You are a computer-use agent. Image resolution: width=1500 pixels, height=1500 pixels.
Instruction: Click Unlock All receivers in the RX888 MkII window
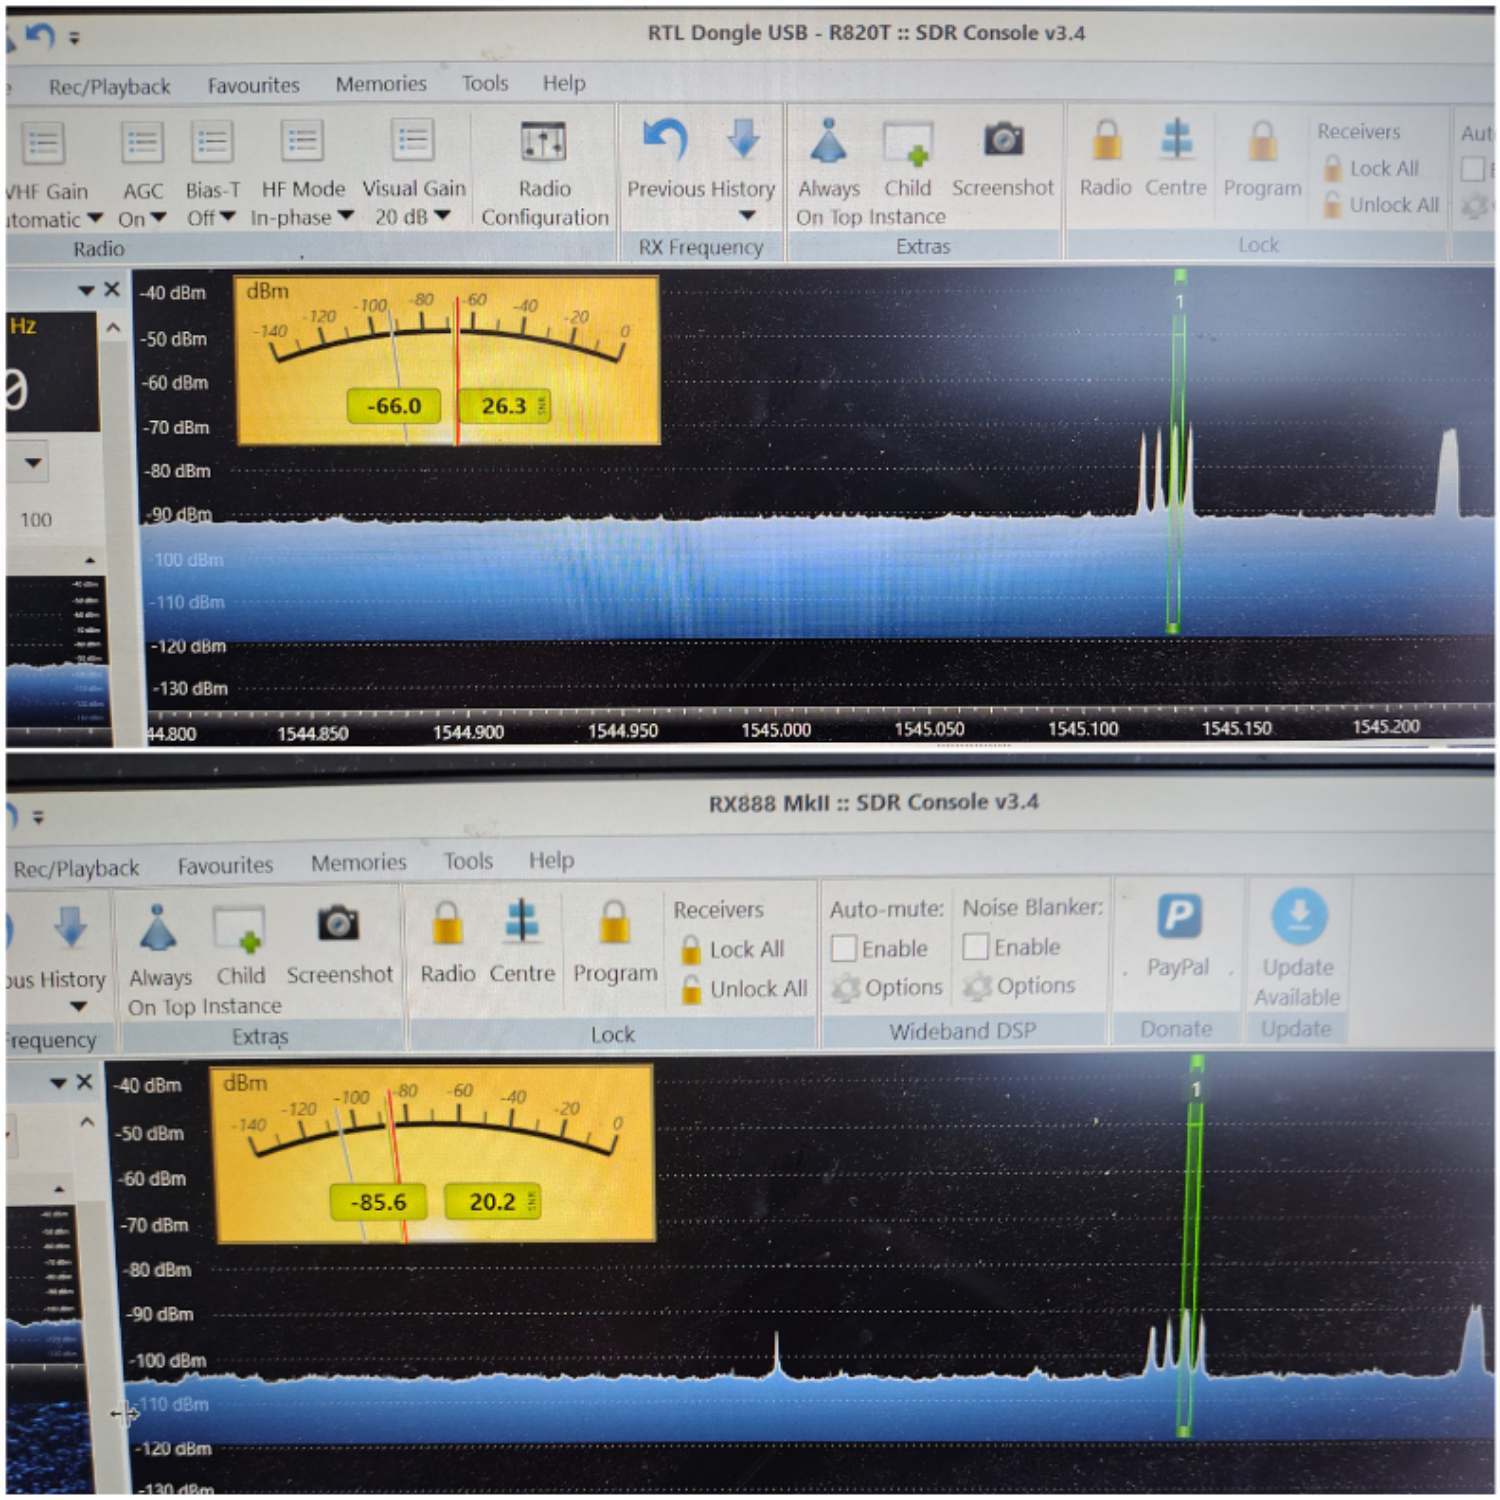tap(744, 989)
